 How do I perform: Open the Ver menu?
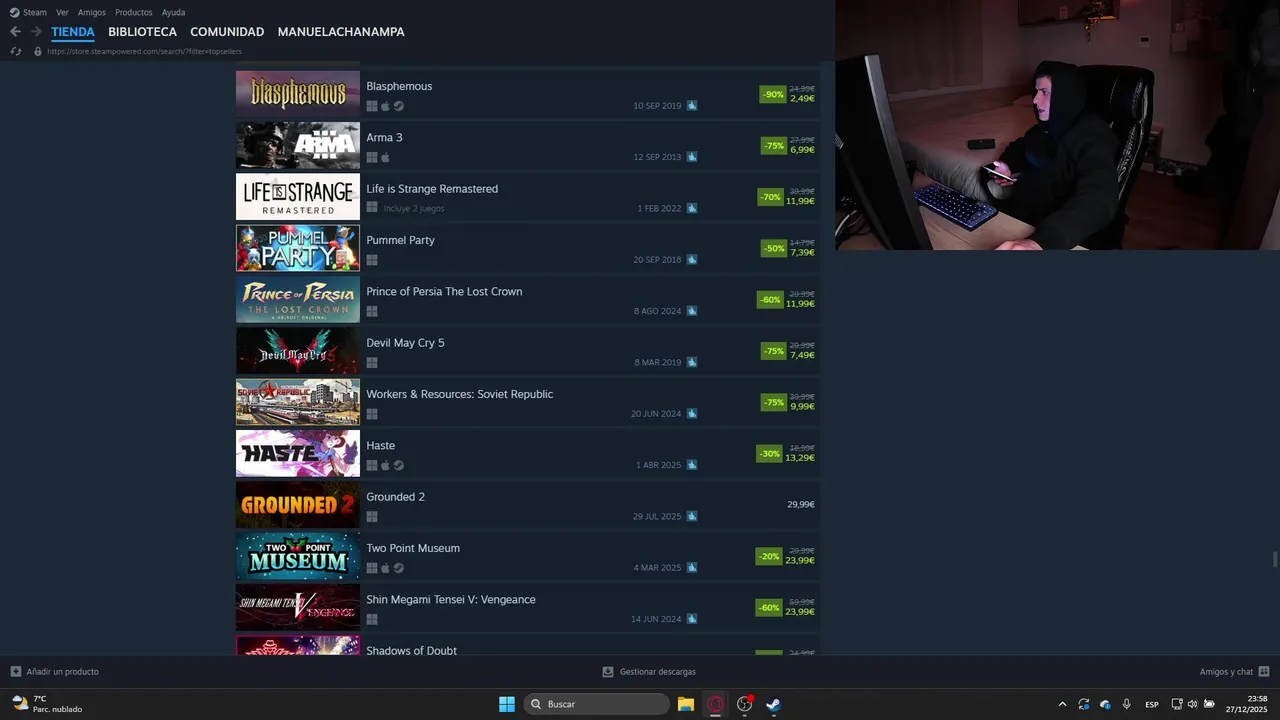63,12
